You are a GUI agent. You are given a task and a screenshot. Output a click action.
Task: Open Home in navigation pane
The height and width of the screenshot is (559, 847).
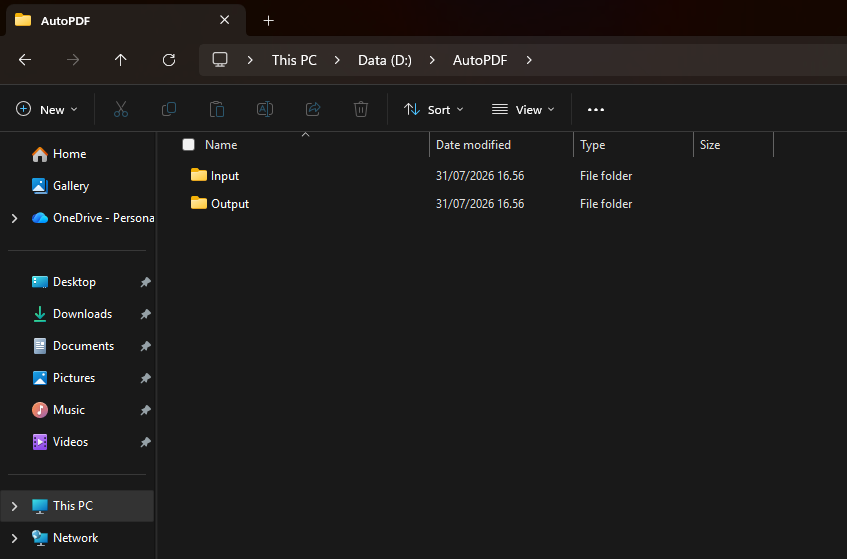[69, 154]
